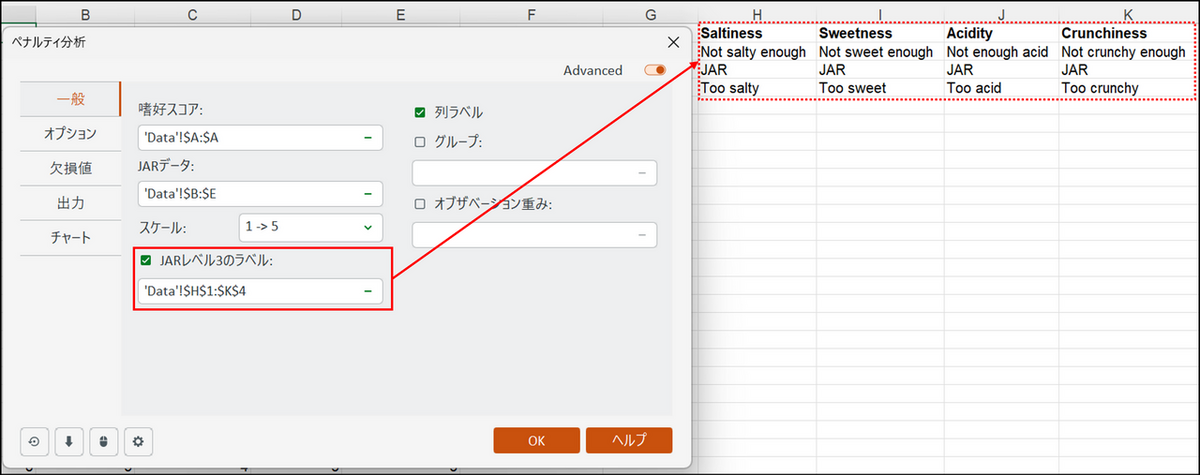Enable the オブザベーション重み checkbox

(420, 204)
